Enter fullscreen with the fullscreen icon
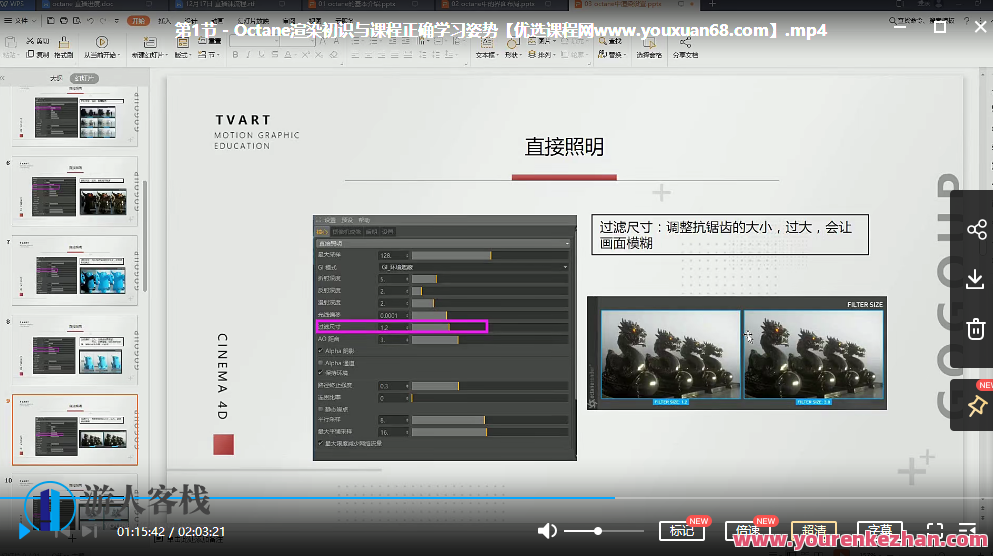The width and height of the screenshot is (993, 556). (x=935, y=531)
